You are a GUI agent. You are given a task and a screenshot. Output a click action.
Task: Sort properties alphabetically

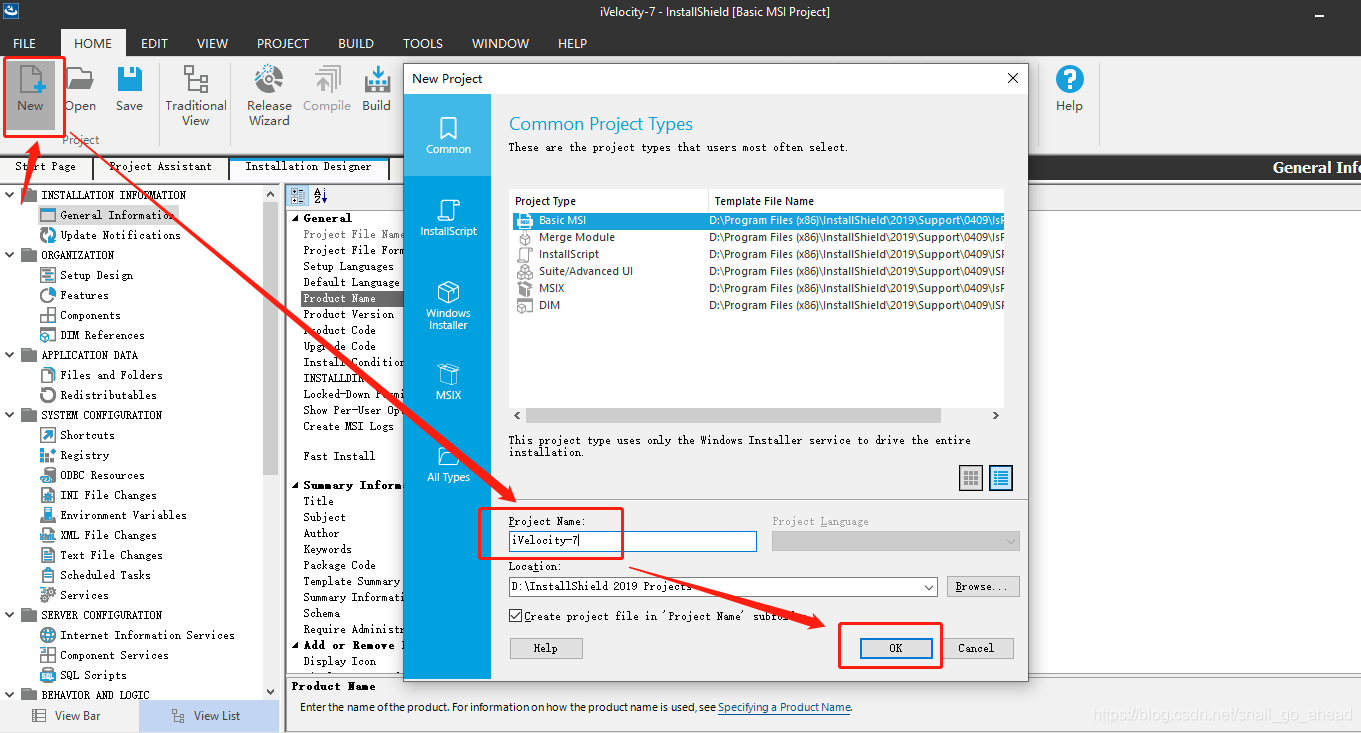click(320, 195)
